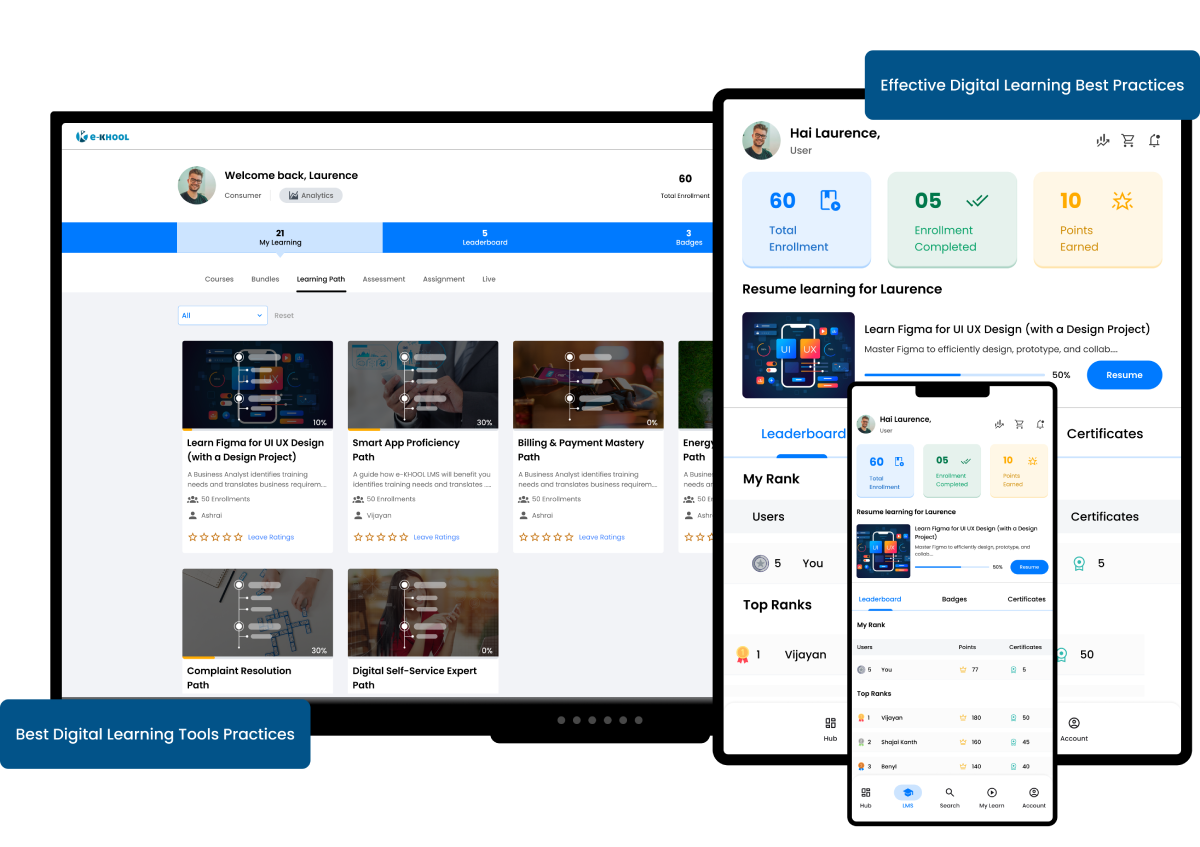This screenshot has width=1200, height=847.
Task: Open the Bundles sub-tab on the desktop
Action: click(265, 279)
